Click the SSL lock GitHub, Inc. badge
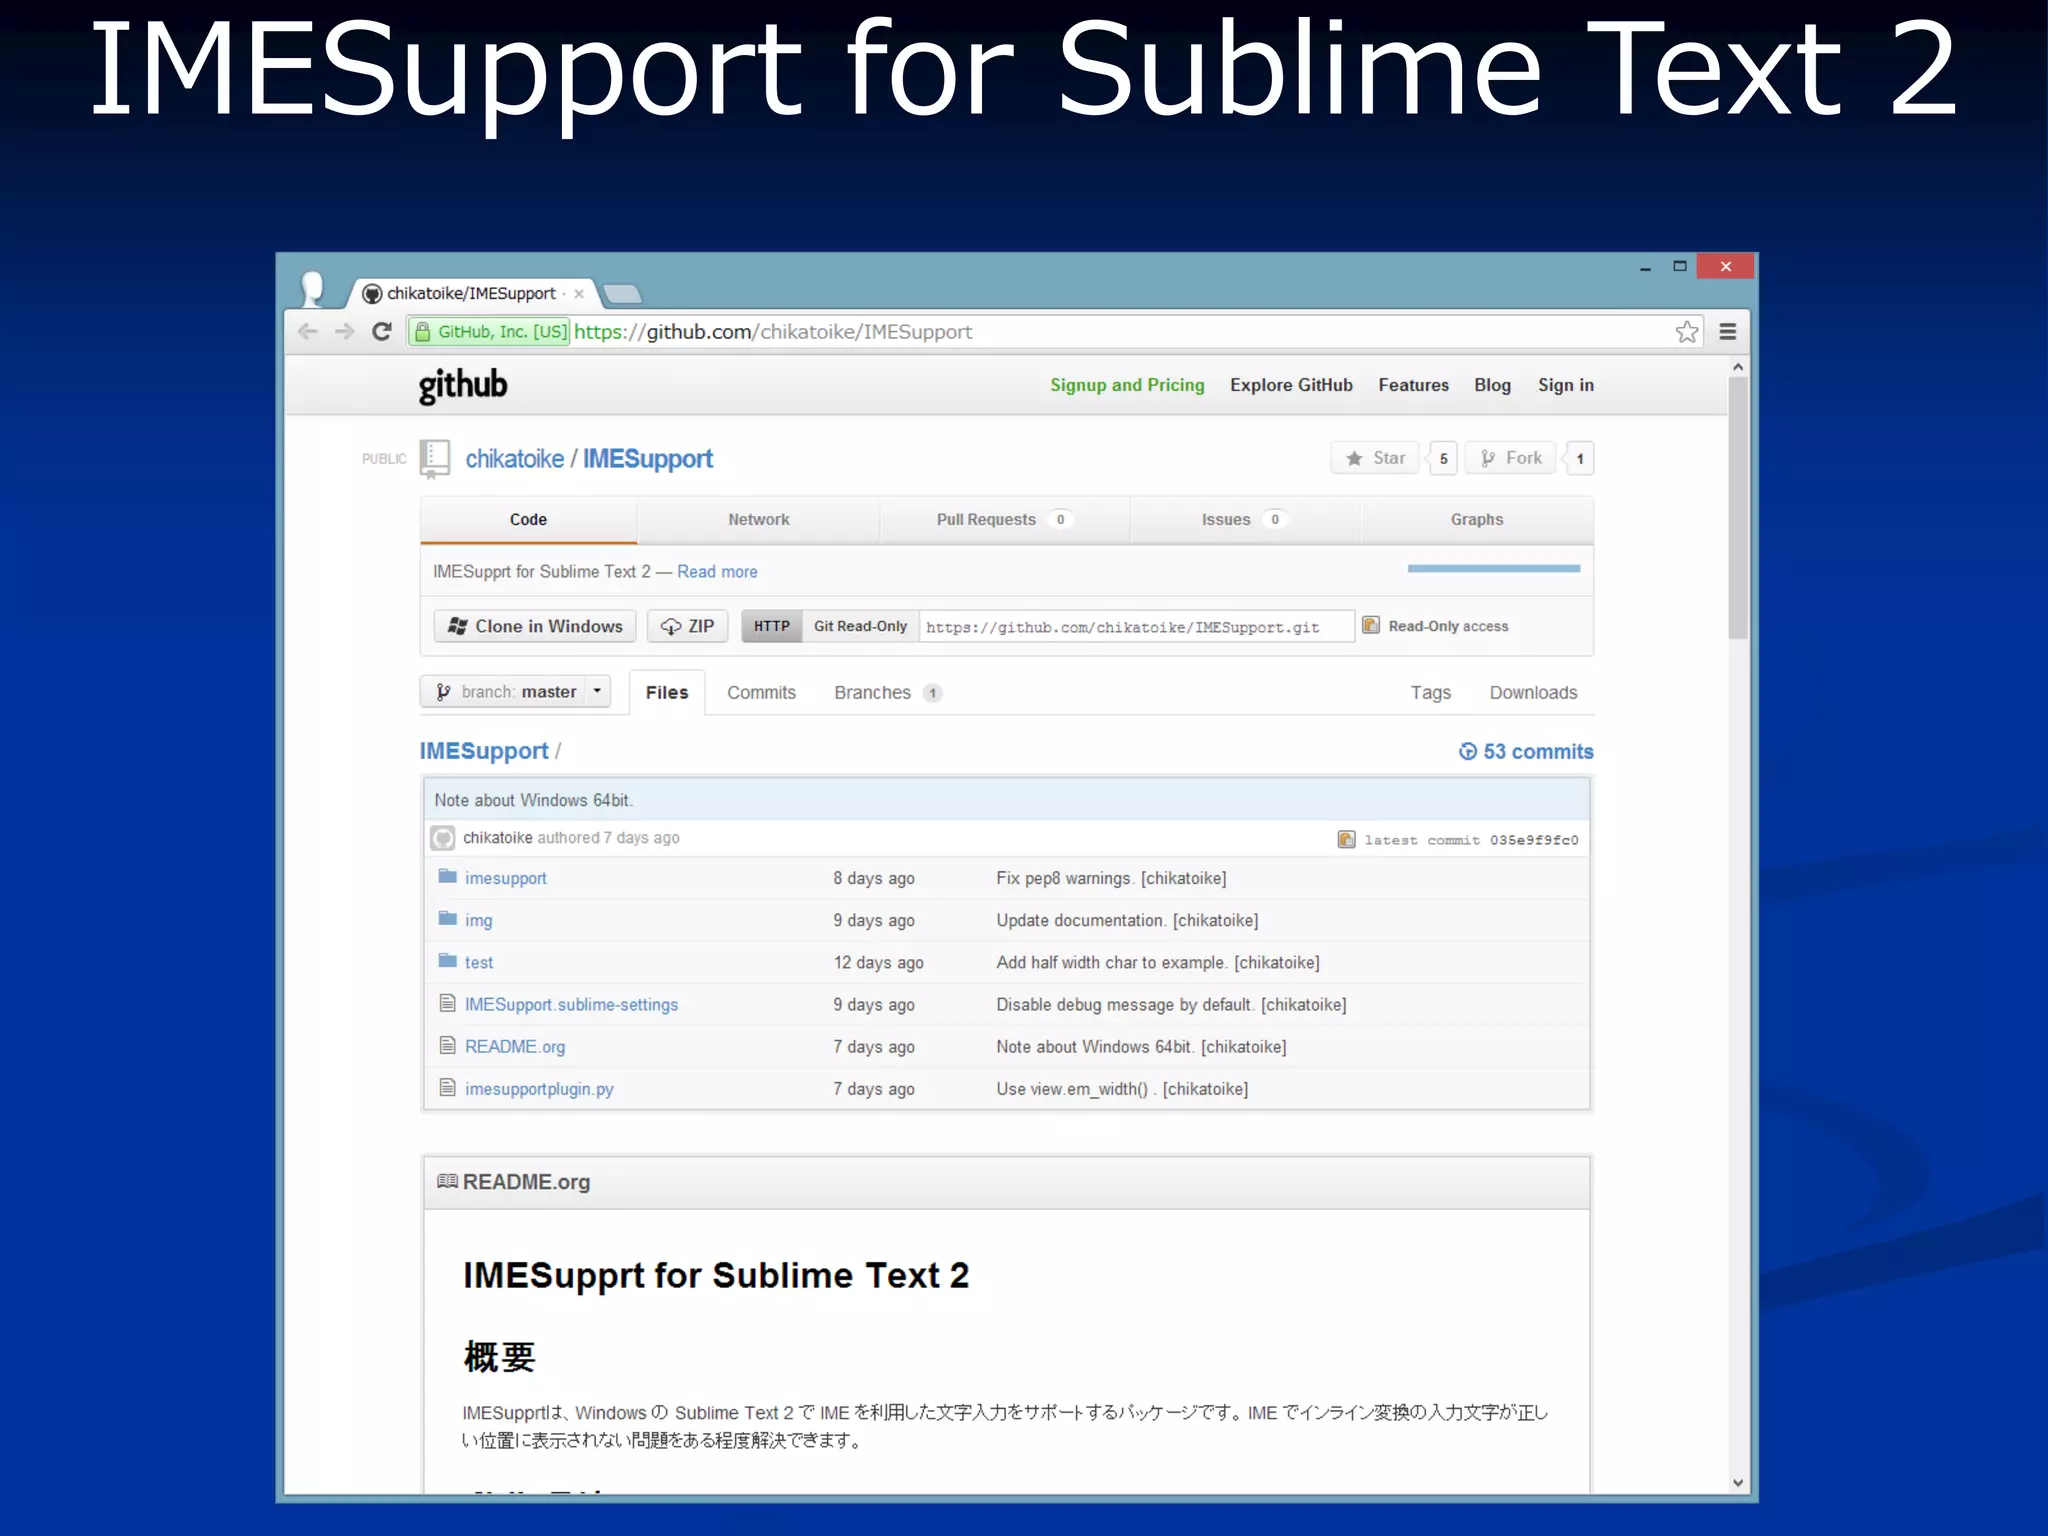Screen dimensions: 2048x1536 (x=490, y=332)
